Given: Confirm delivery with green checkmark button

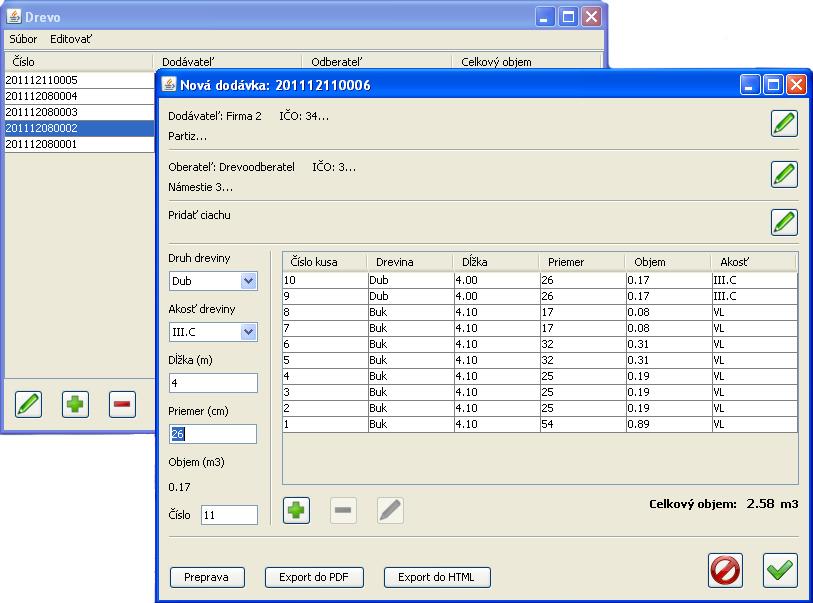Looking at the screenshot, I should 780,570.
